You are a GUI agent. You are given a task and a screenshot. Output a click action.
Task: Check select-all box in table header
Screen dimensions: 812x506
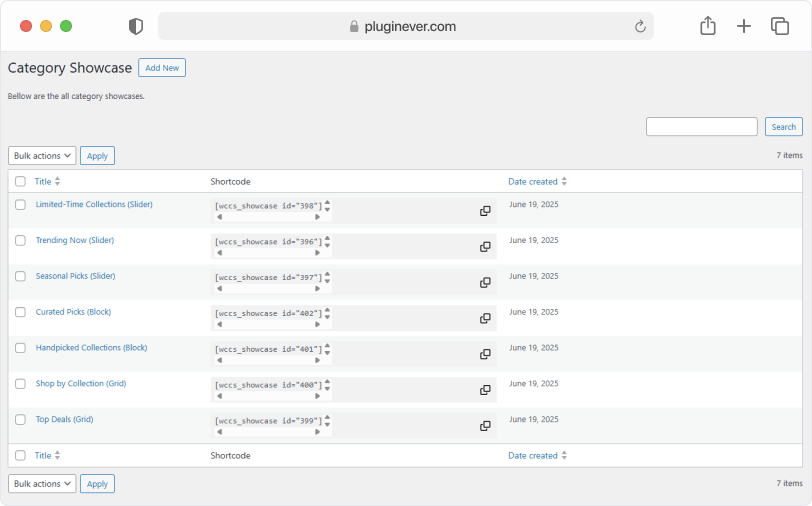point(20,181)
